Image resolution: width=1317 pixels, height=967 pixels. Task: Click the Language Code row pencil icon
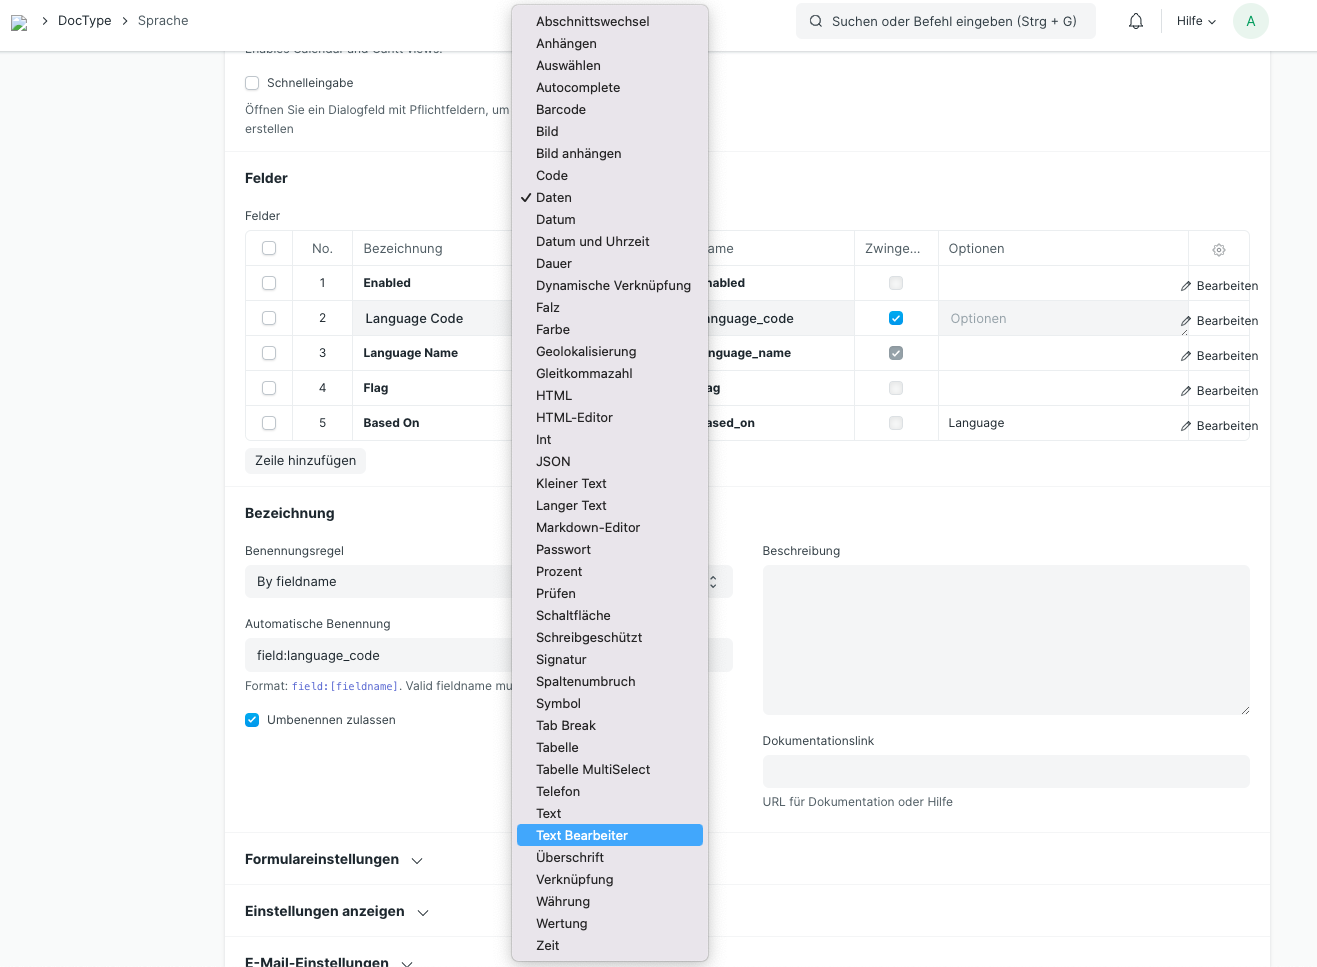pyautogui.click(x=1186, y=321)
